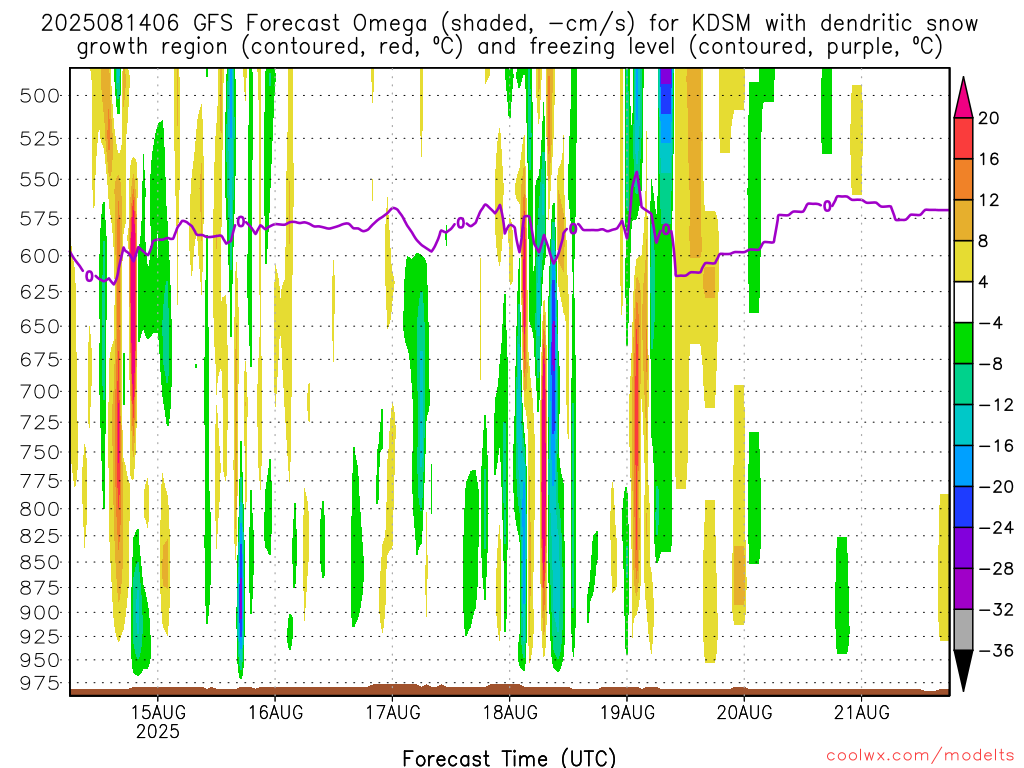Click the 800 pressure level label
The width and height of the screenshot is (1024, 768).
pos(39,509)
